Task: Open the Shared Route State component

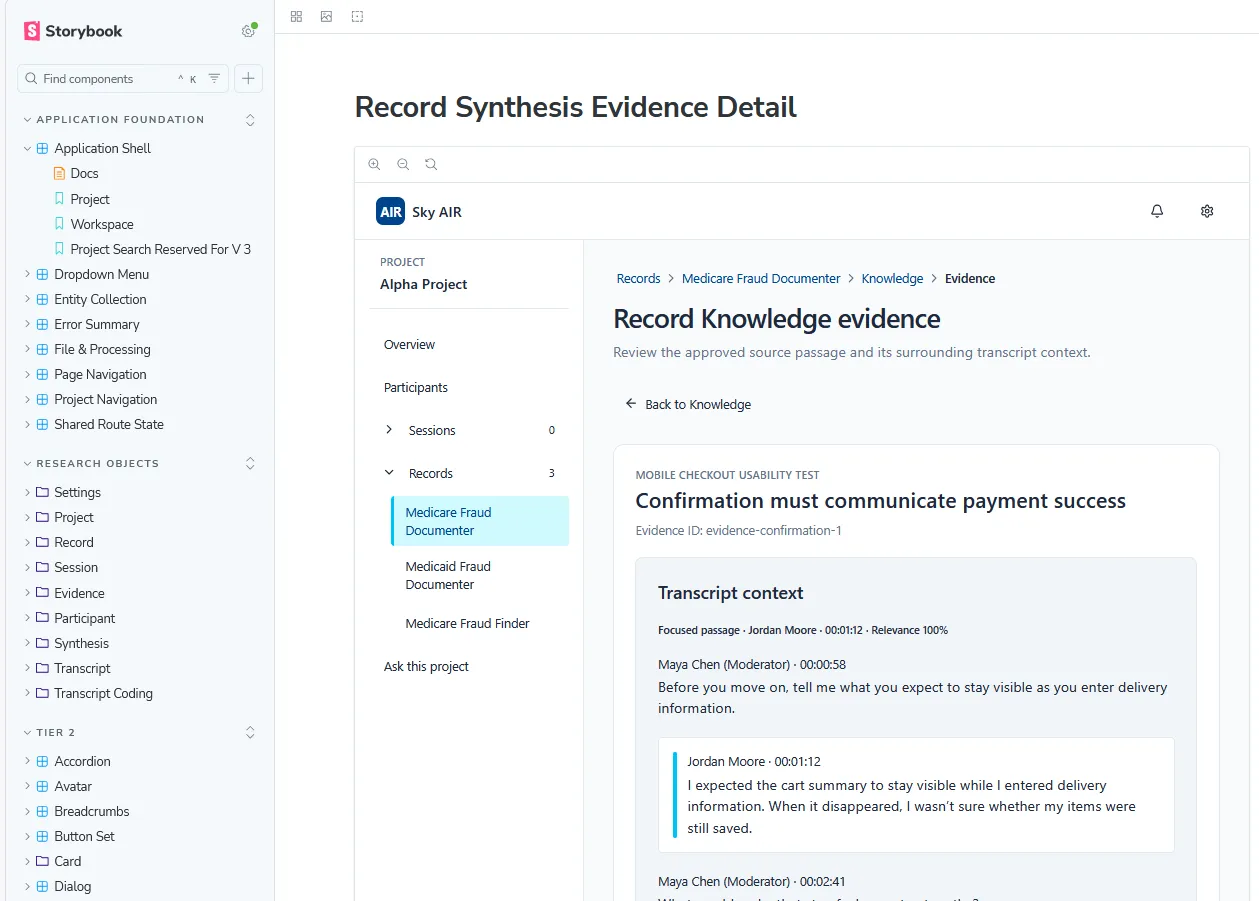Action: 108,424
